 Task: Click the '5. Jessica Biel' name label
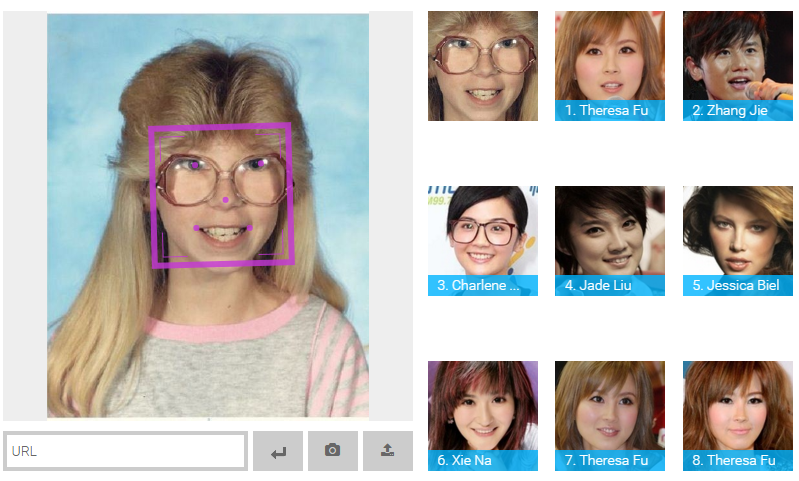[x=737, y=285]
